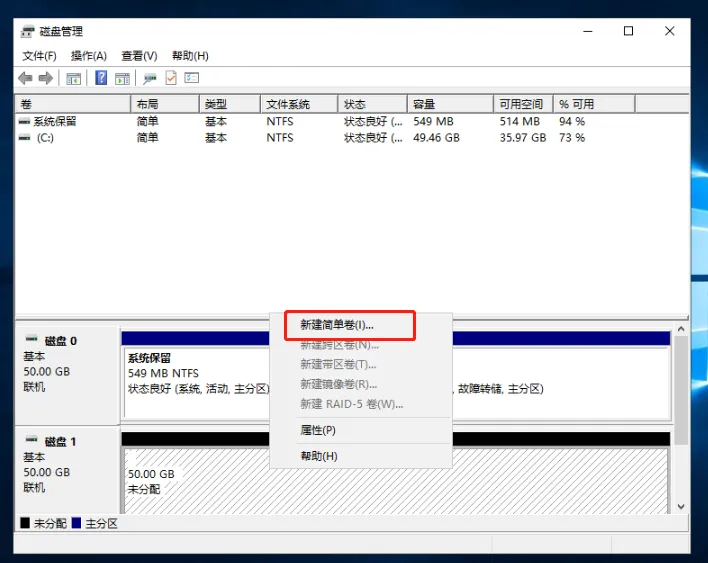This screenshot has height=563, width=708.
Task: Click the rescan disks toolbar icon
Action: (149, 78)
